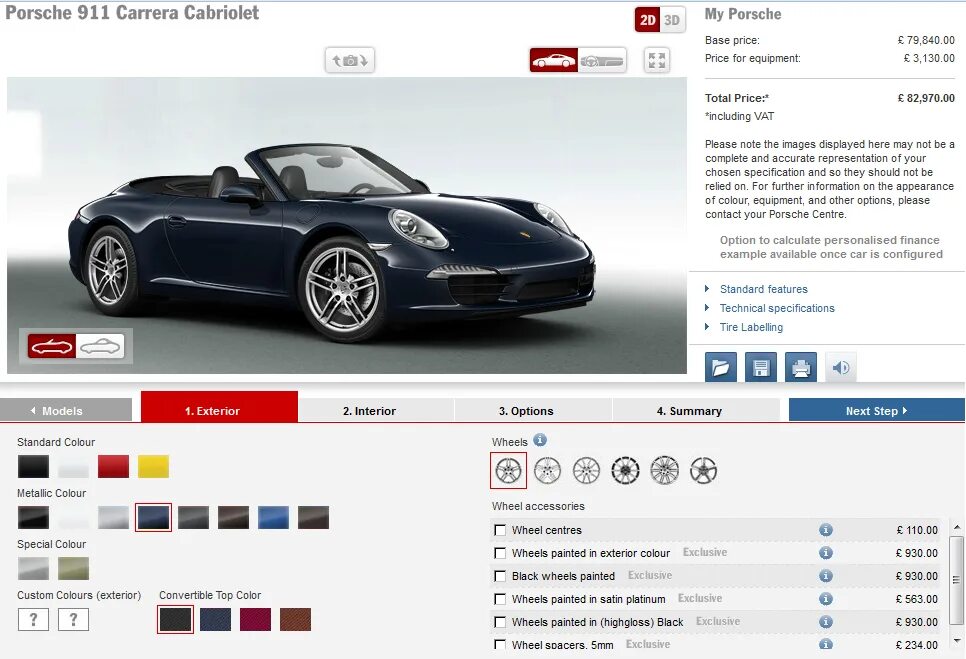Open info for Wheel centres
The image size is (966, 659).
tap(826, 530)
